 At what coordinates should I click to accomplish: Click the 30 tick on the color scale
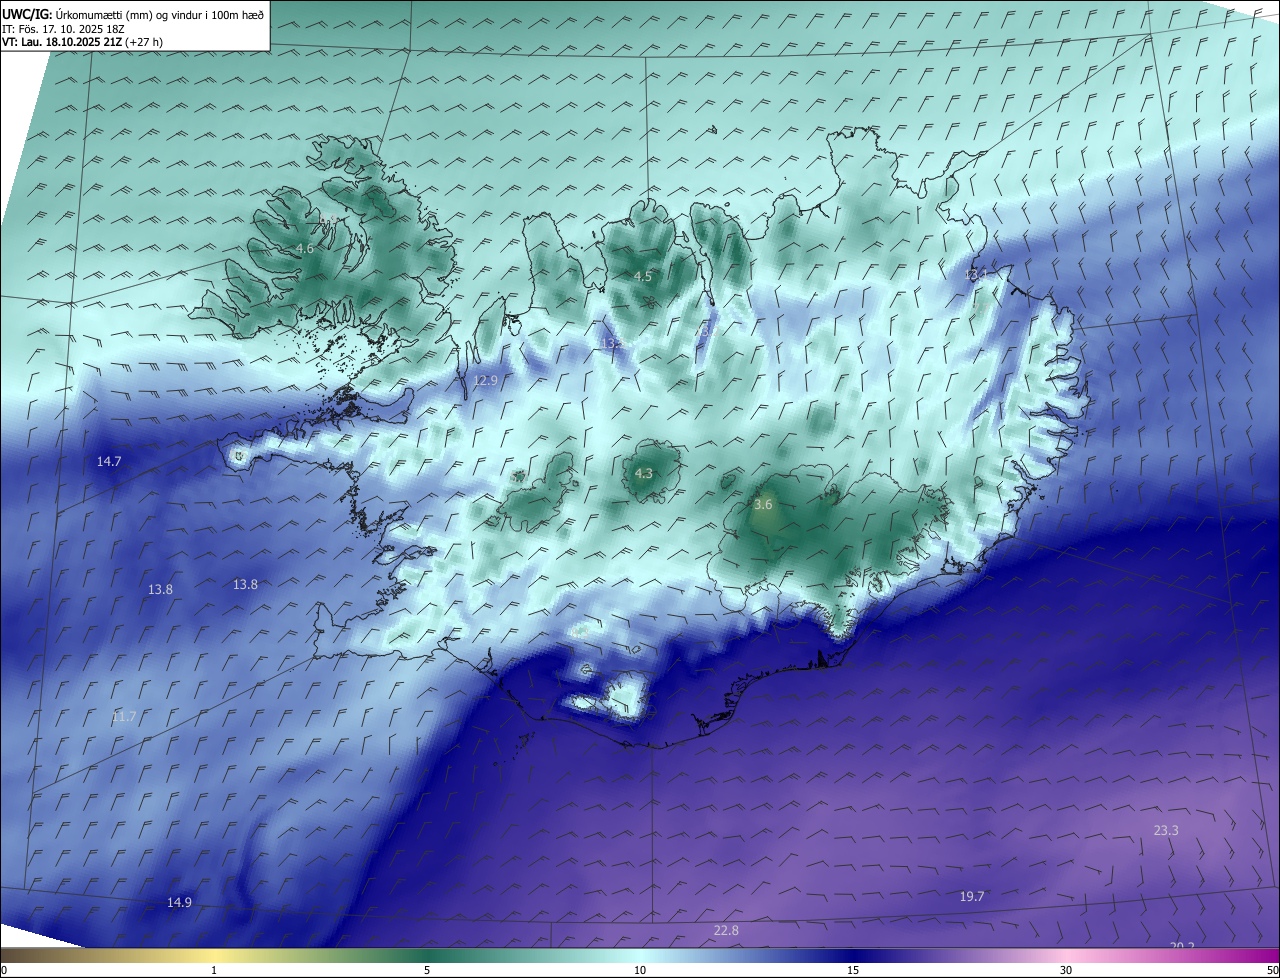point(1066,970)
